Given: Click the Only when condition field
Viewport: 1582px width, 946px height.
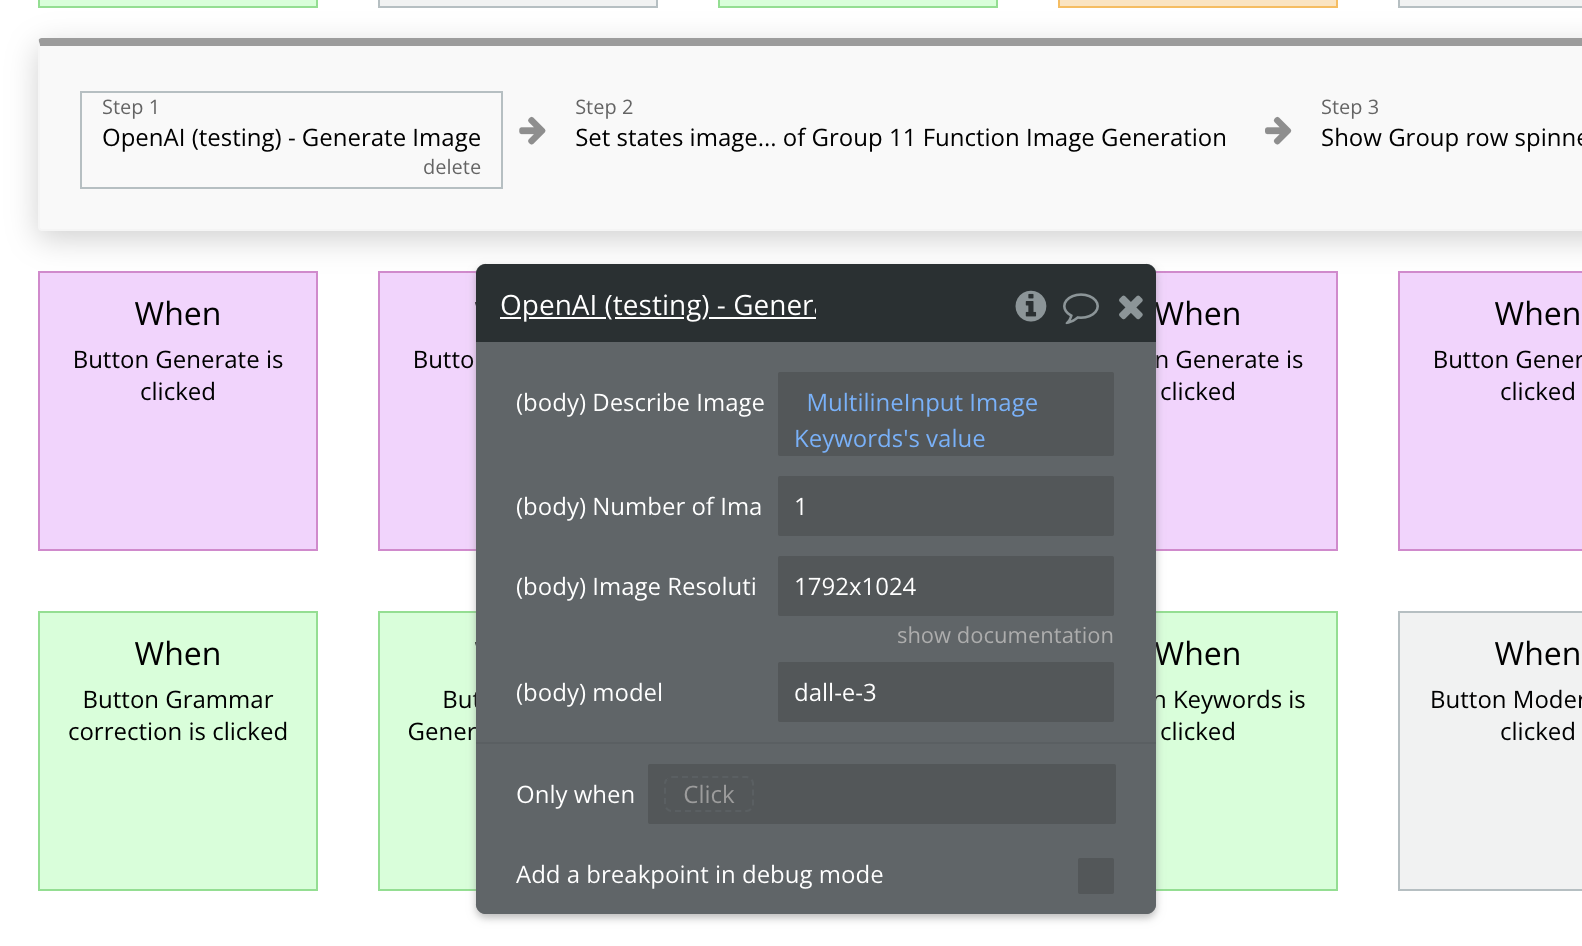Looking at the screenshot, I should pyautogui.click(x=881, y=794).
